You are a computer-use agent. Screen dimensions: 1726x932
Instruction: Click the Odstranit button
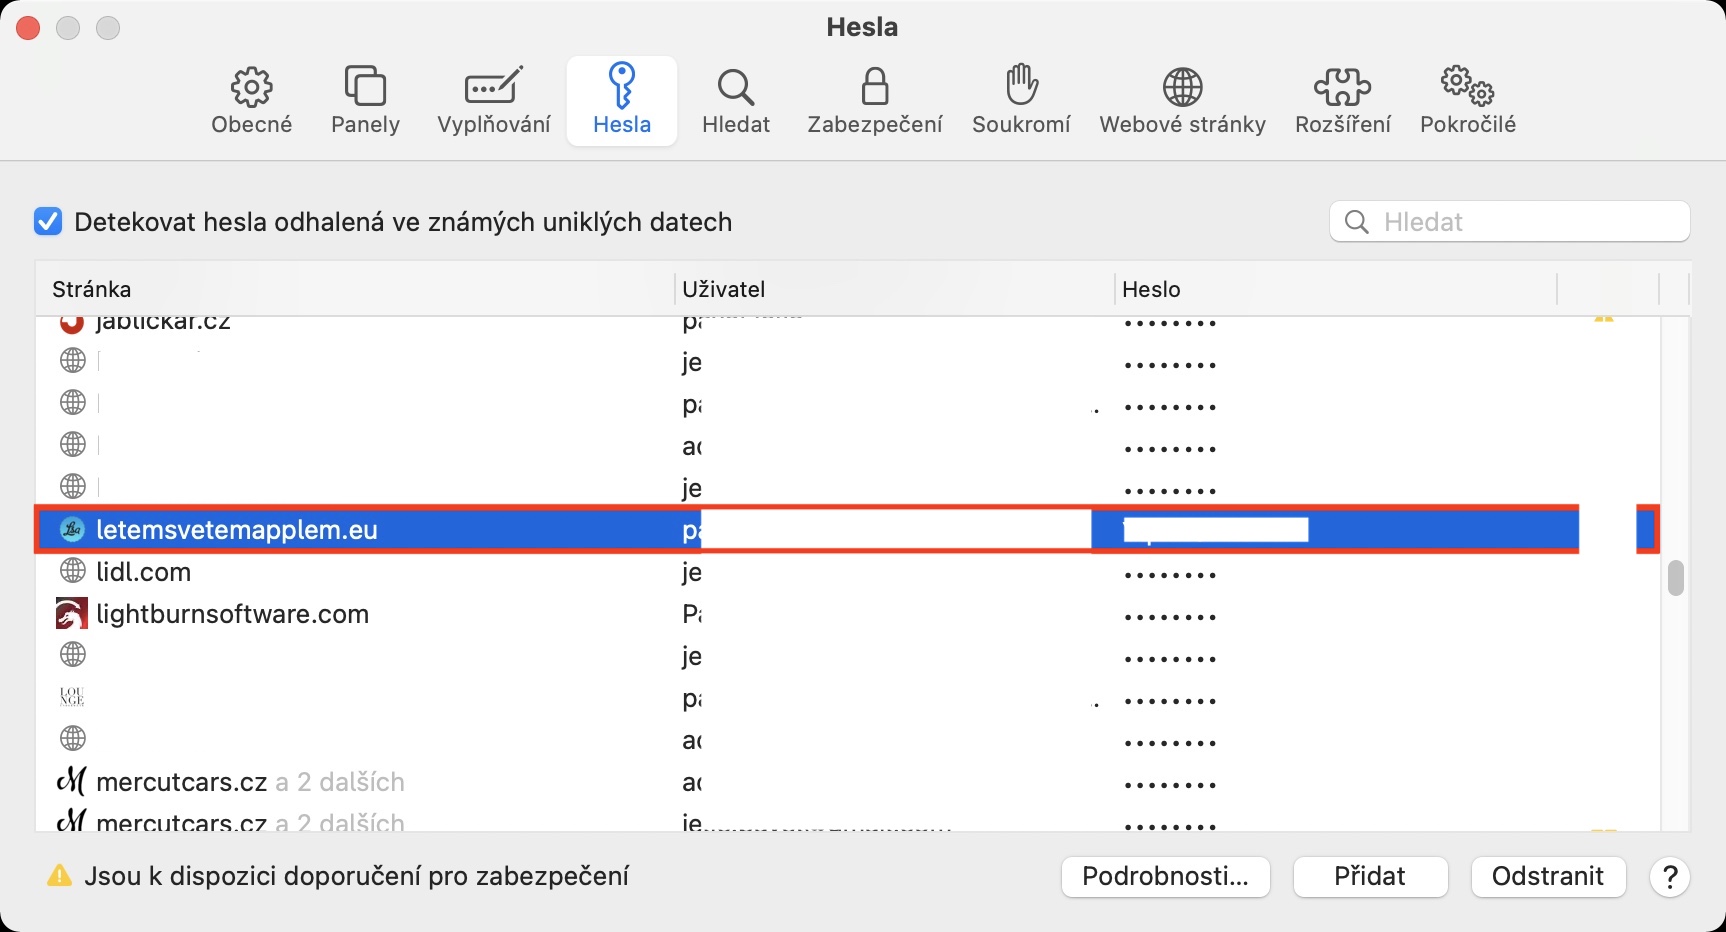click(x=1547, y=877)
